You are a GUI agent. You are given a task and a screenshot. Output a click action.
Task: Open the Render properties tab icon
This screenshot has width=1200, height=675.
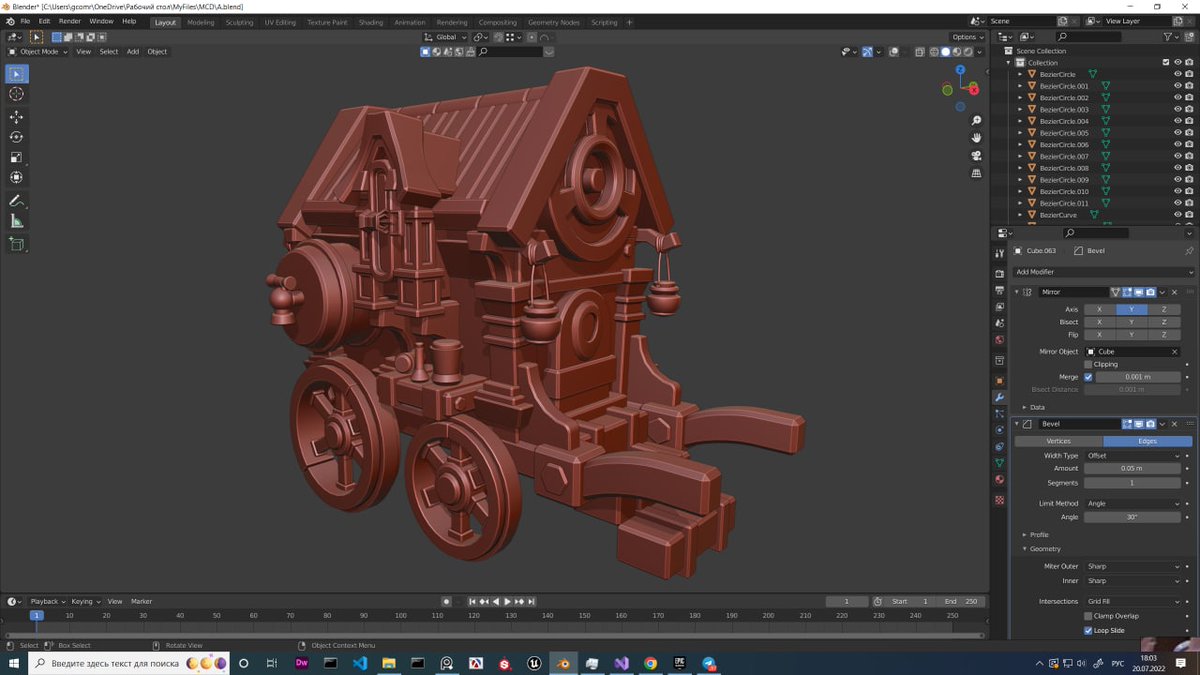[999, 273]
